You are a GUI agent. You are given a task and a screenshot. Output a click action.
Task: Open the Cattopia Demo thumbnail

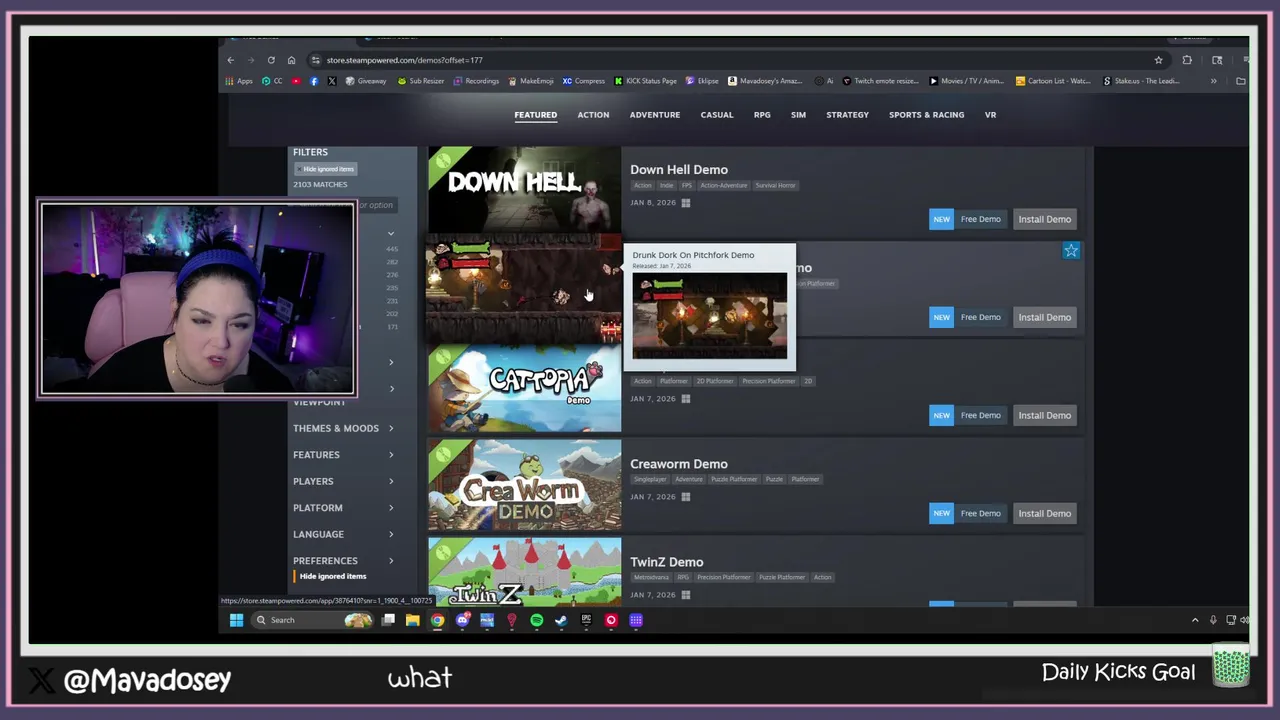point(524,388)
